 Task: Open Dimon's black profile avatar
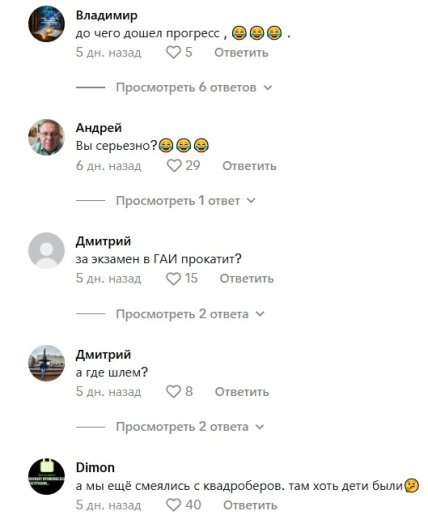pos(46,476)
